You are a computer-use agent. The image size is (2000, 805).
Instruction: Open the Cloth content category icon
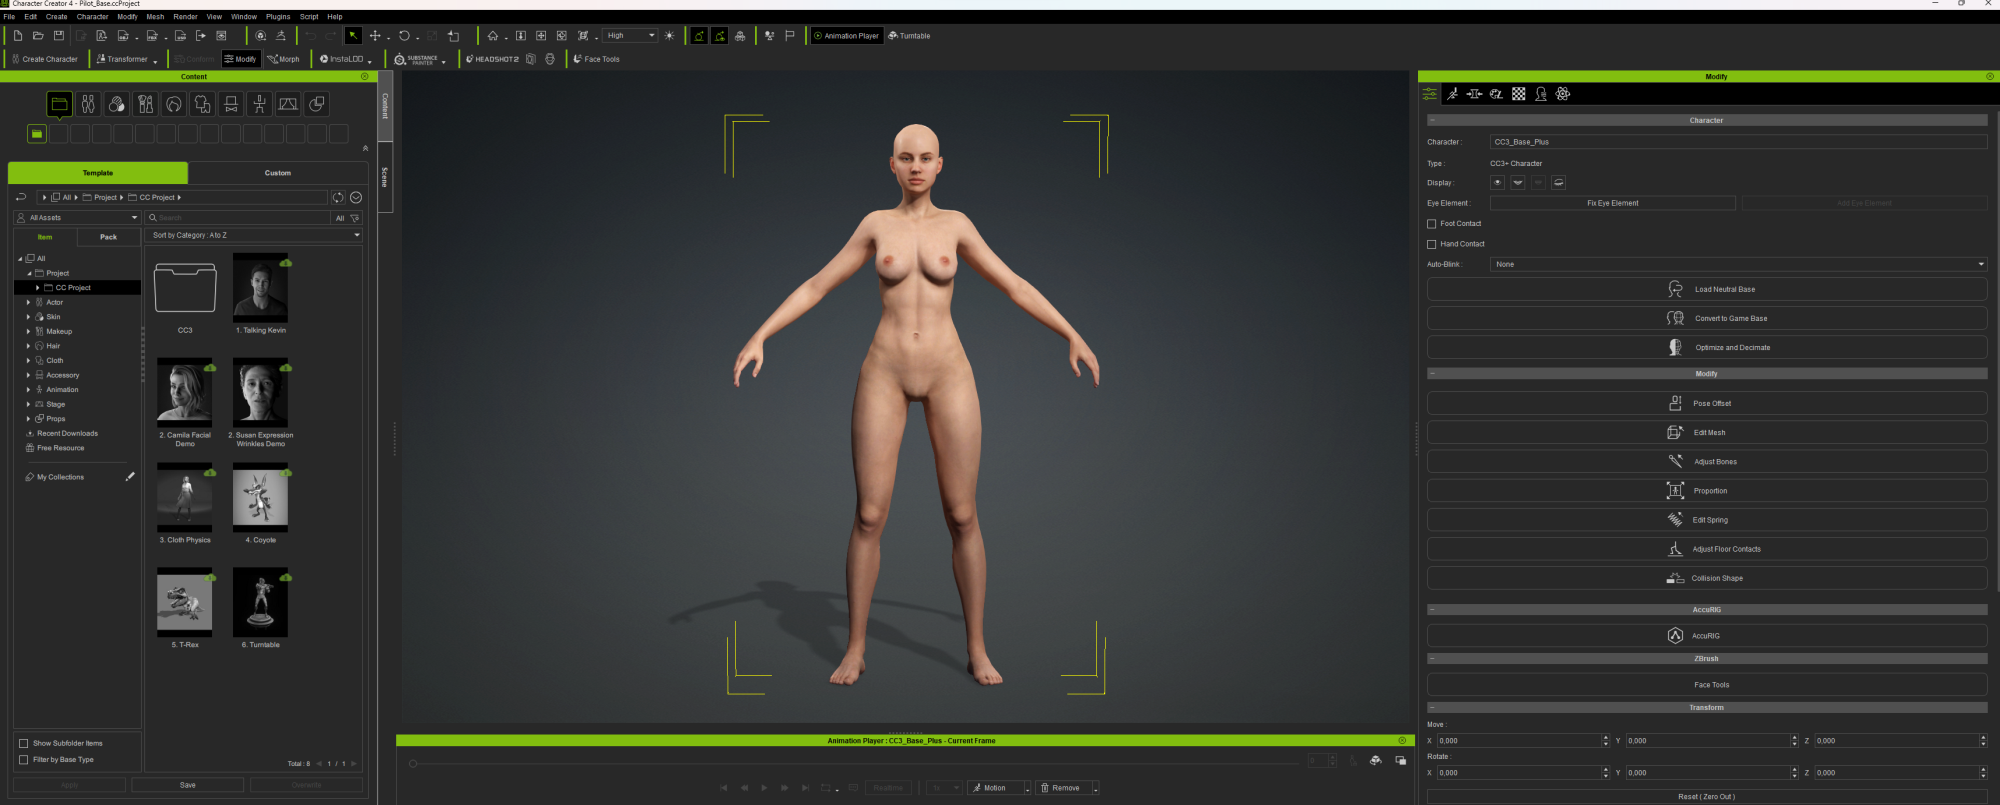point(202,104)
